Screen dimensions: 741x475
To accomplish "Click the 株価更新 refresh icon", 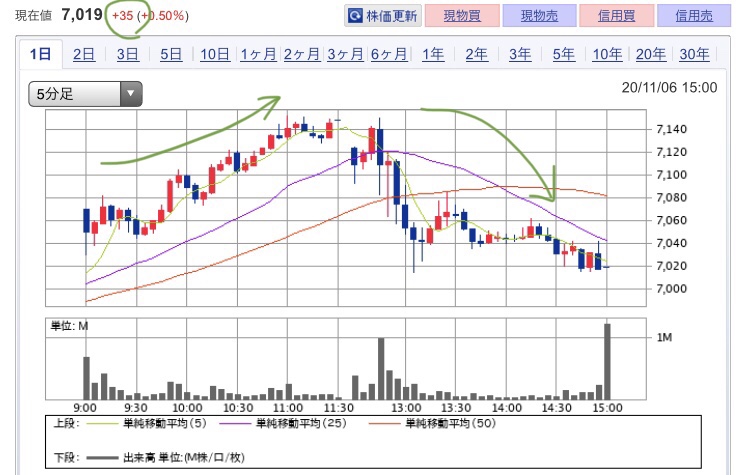I will tap(354, 16).
